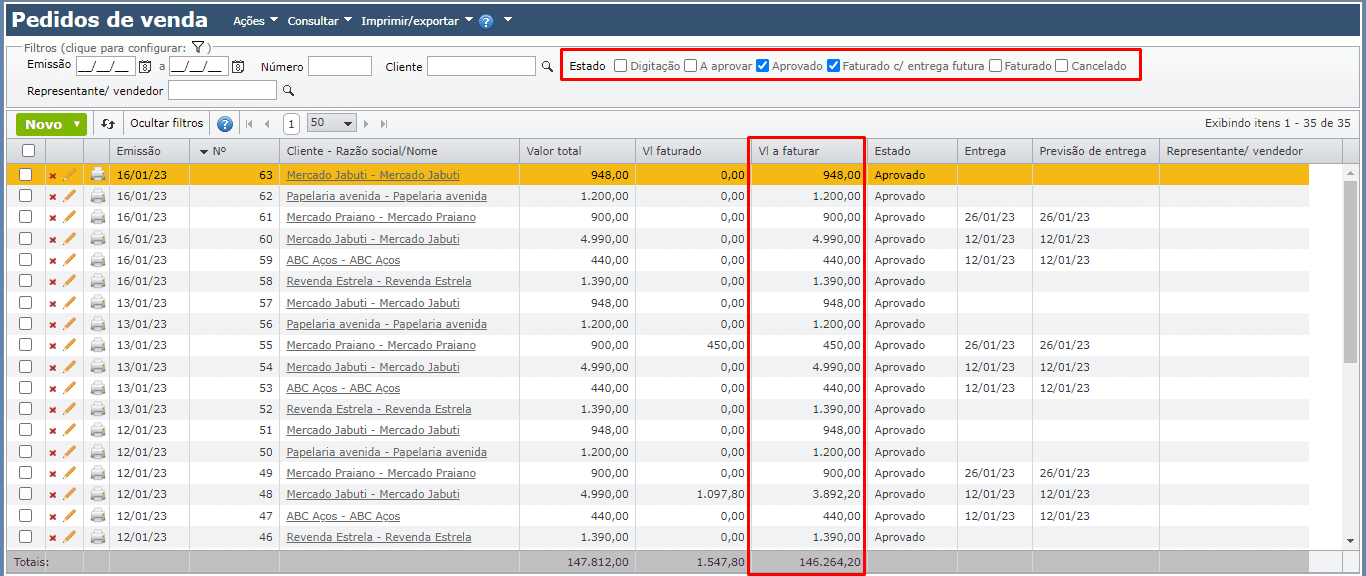Uncheck the Aprovado state filter
The image size is (1366, 576).
click(x=763, y=66)
